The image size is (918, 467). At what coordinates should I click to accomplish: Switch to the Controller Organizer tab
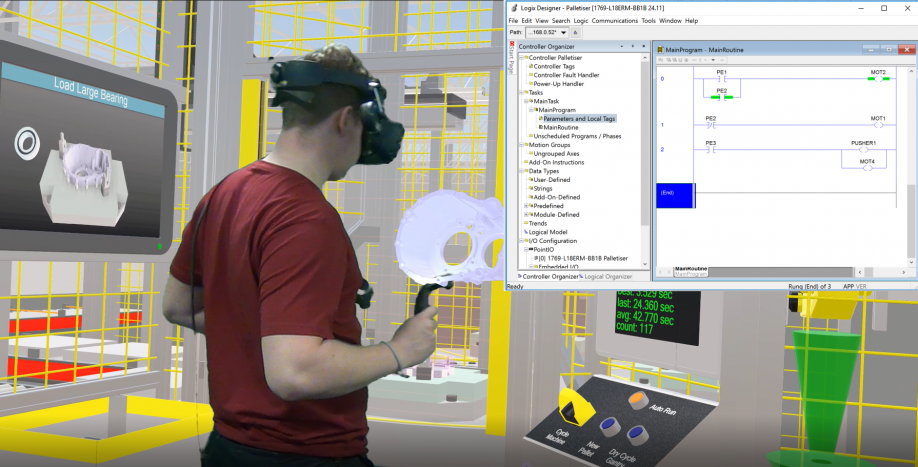pyautogui.click(x=550, y=276)
